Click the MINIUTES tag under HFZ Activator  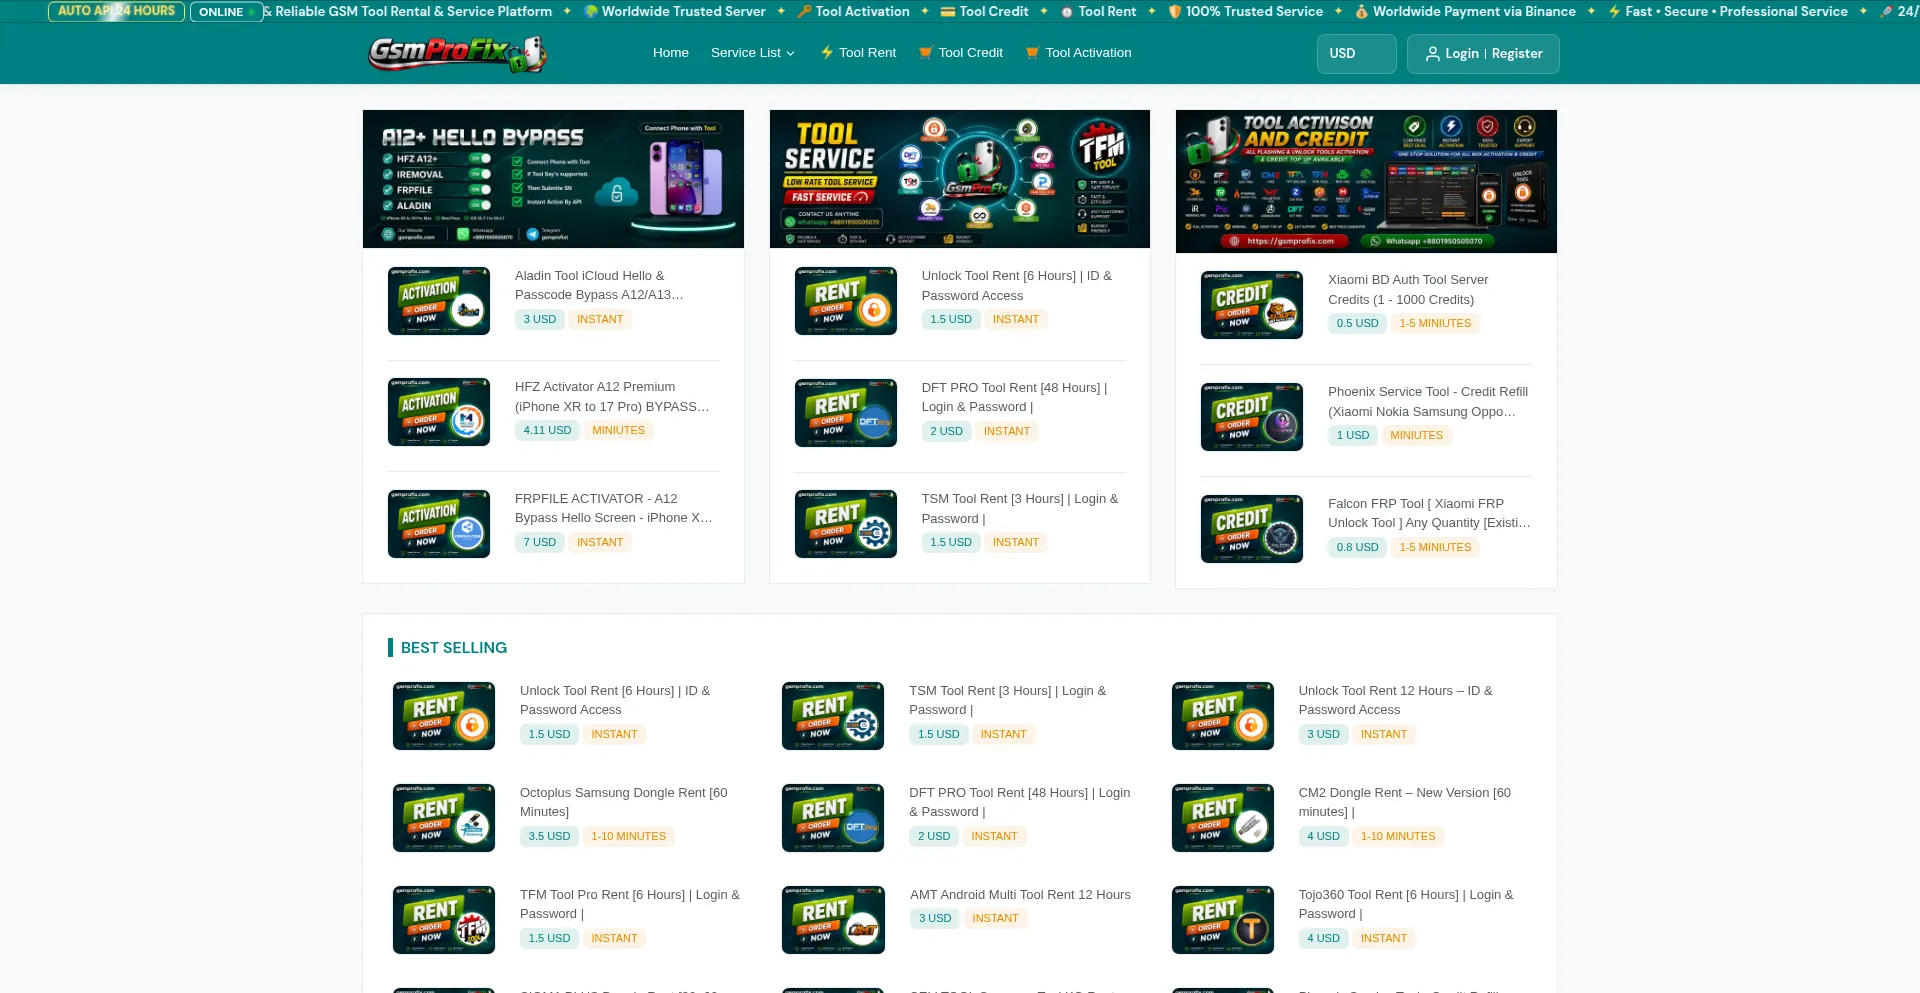(619, 431)
